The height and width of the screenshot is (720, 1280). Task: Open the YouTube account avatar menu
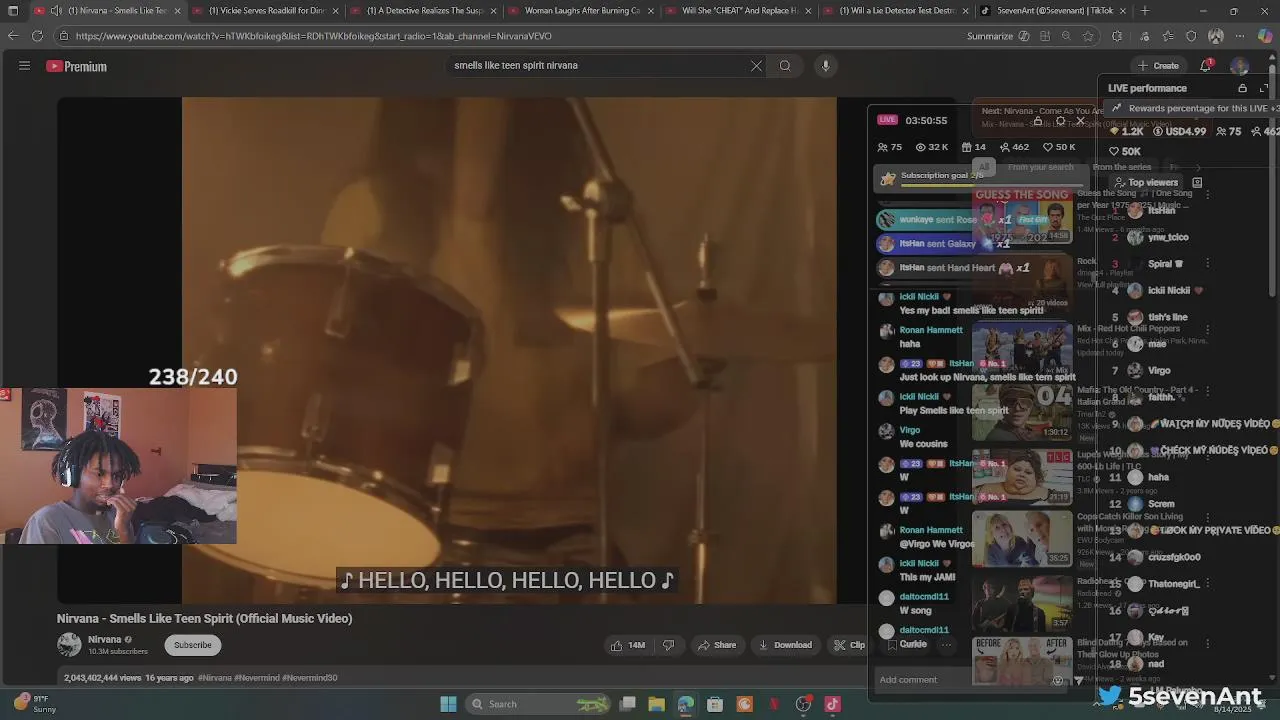pyautogui.click(x=1239, y=66)
